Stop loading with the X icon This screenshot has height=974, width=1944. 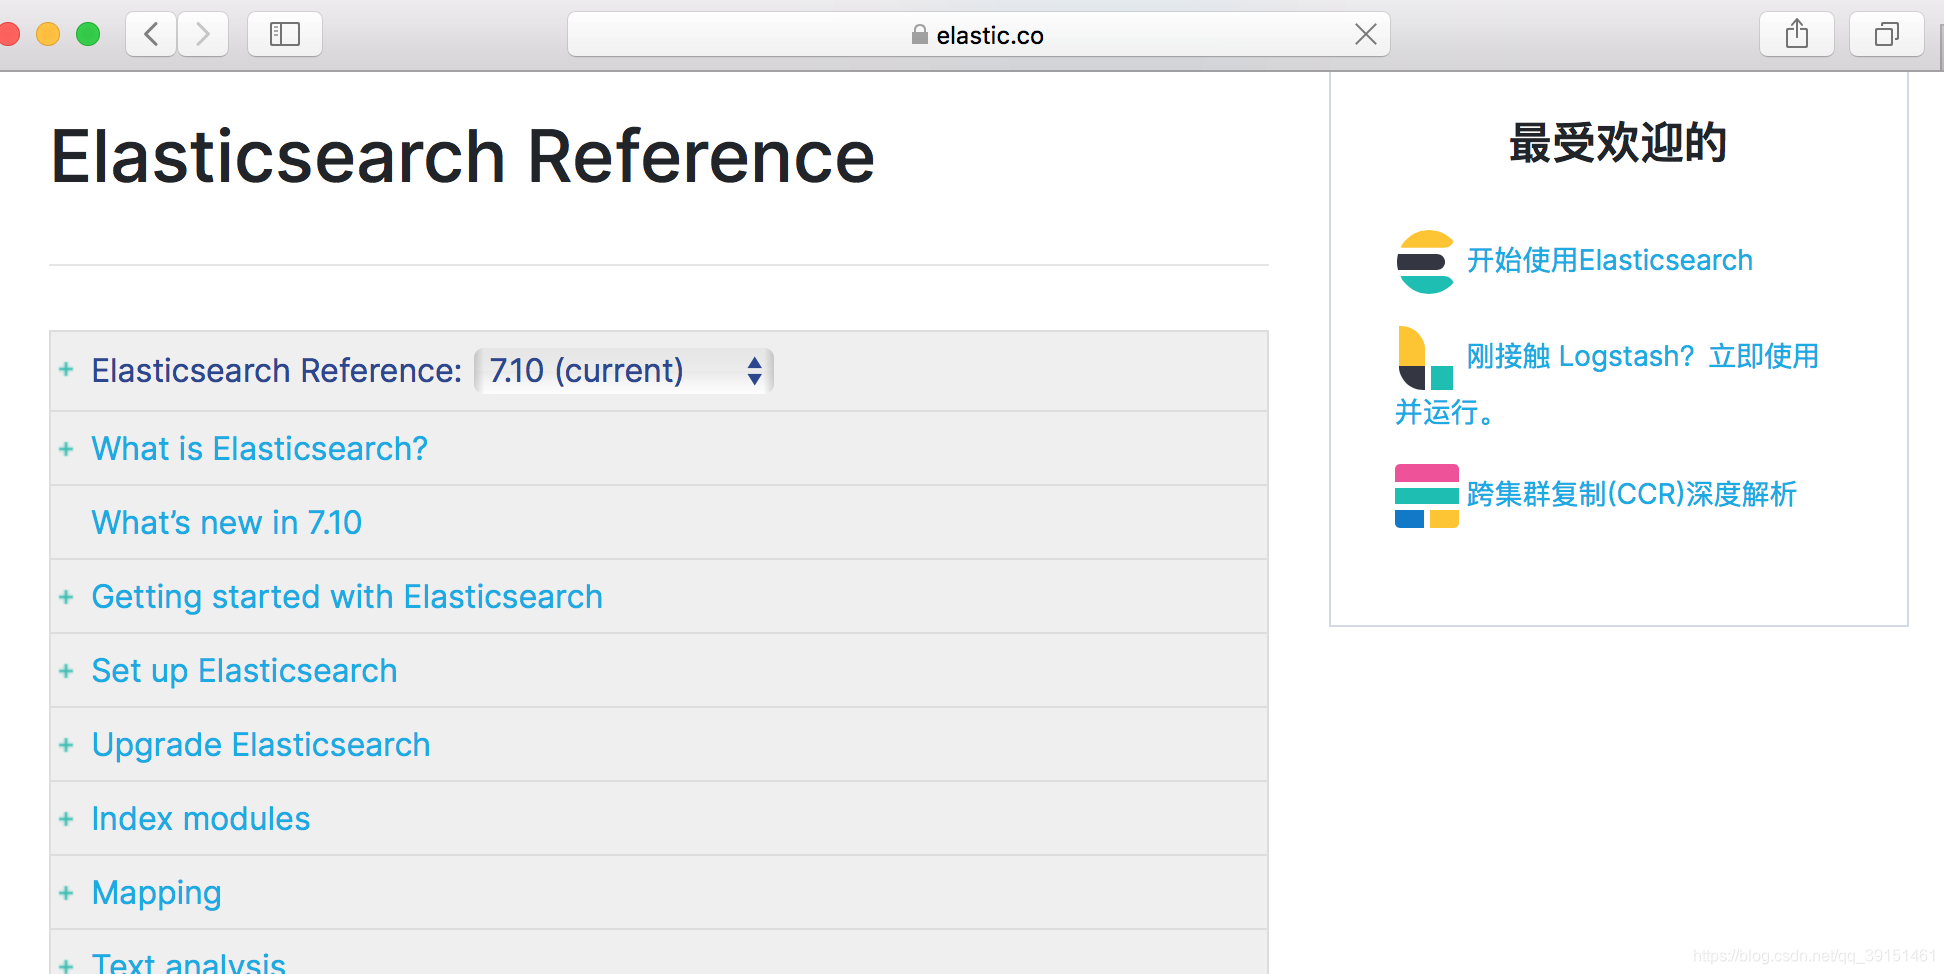(x=1365, y=35)
